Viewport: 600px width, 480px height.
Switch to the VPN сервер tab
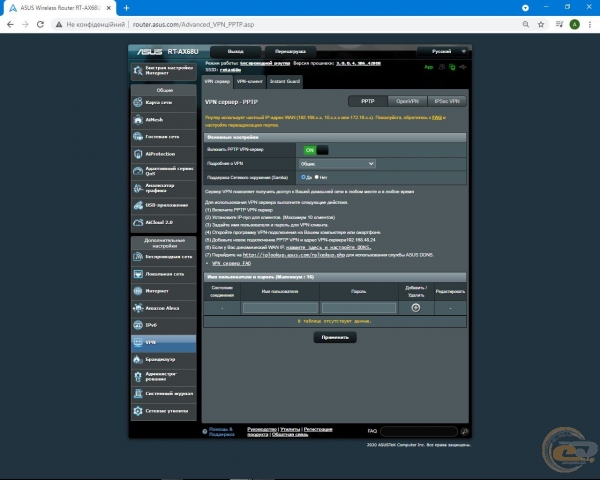coord(217,82)
